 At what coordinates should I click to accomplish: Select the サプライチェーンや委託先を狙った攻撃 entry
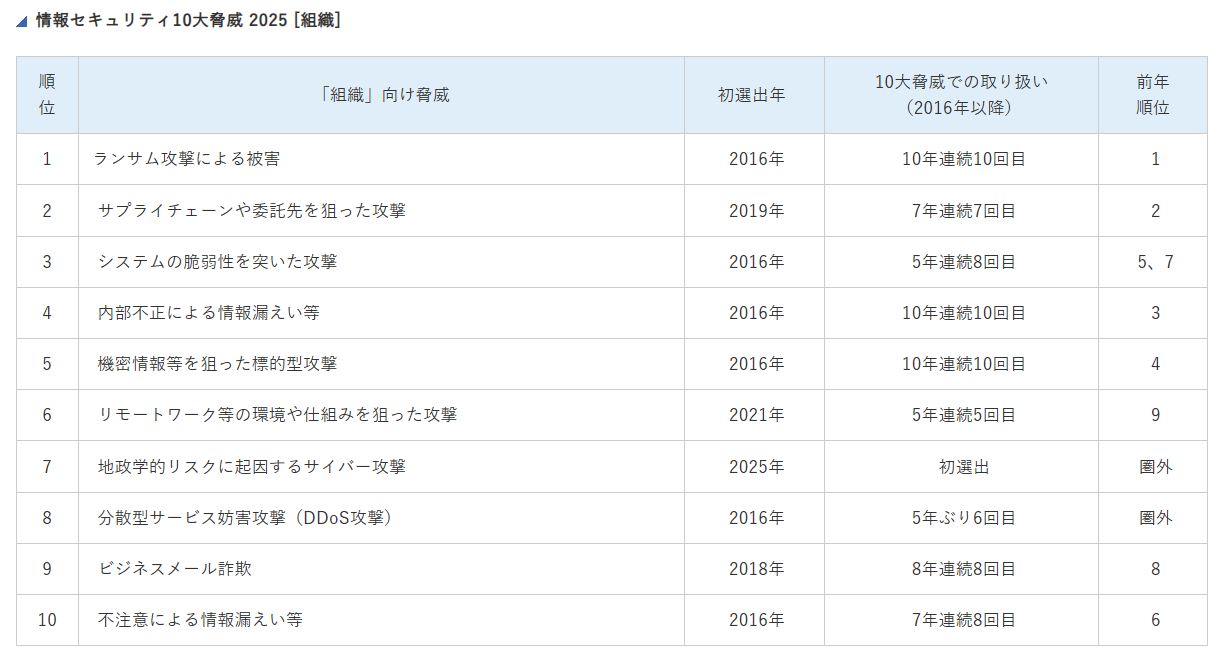(251, 211)
